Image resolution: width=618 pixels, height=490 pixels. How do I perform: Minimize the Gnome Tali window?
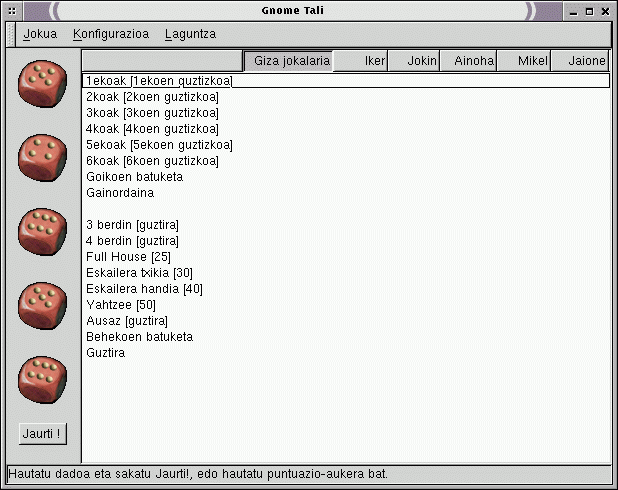(573, 11)
